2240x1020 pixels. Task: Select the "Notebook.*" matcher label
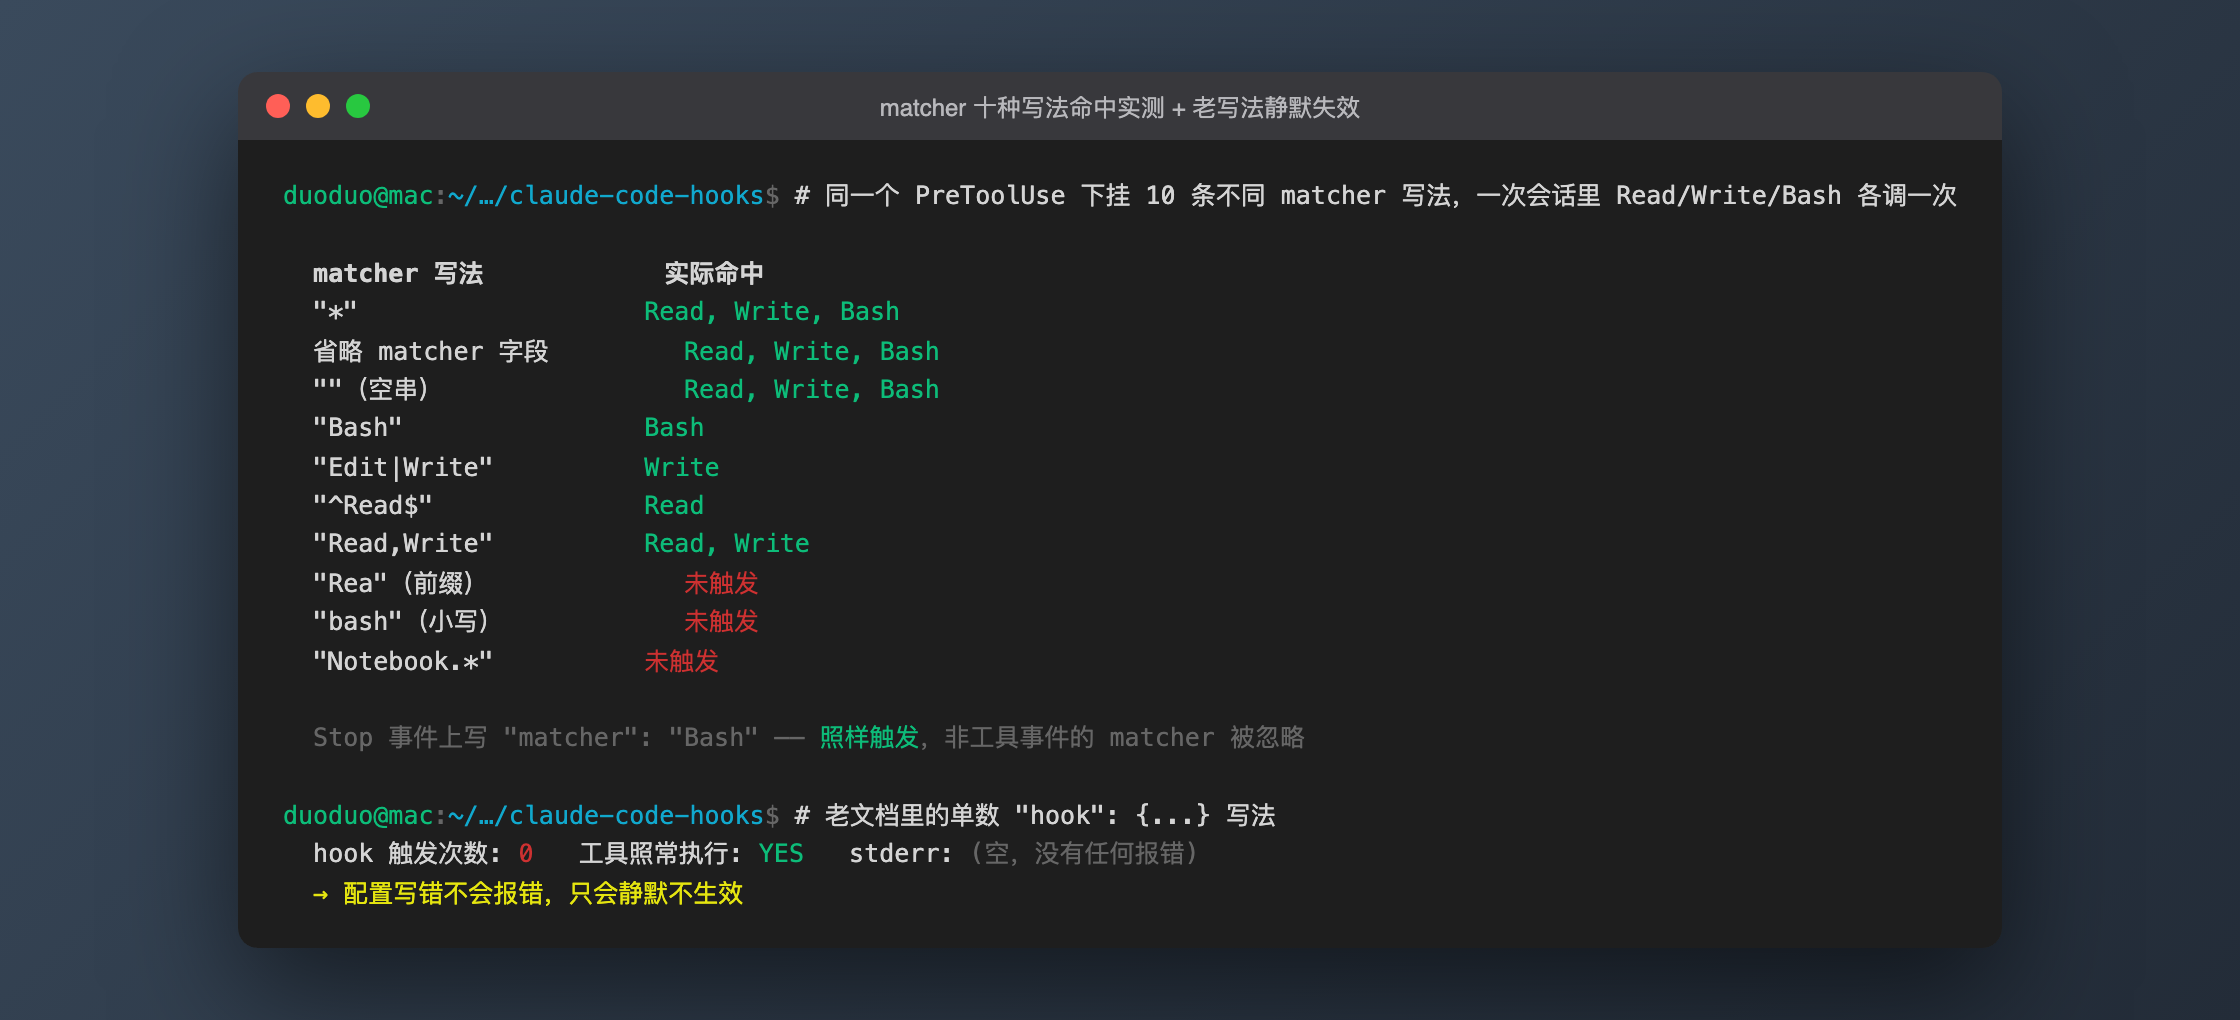click(403, 661)
